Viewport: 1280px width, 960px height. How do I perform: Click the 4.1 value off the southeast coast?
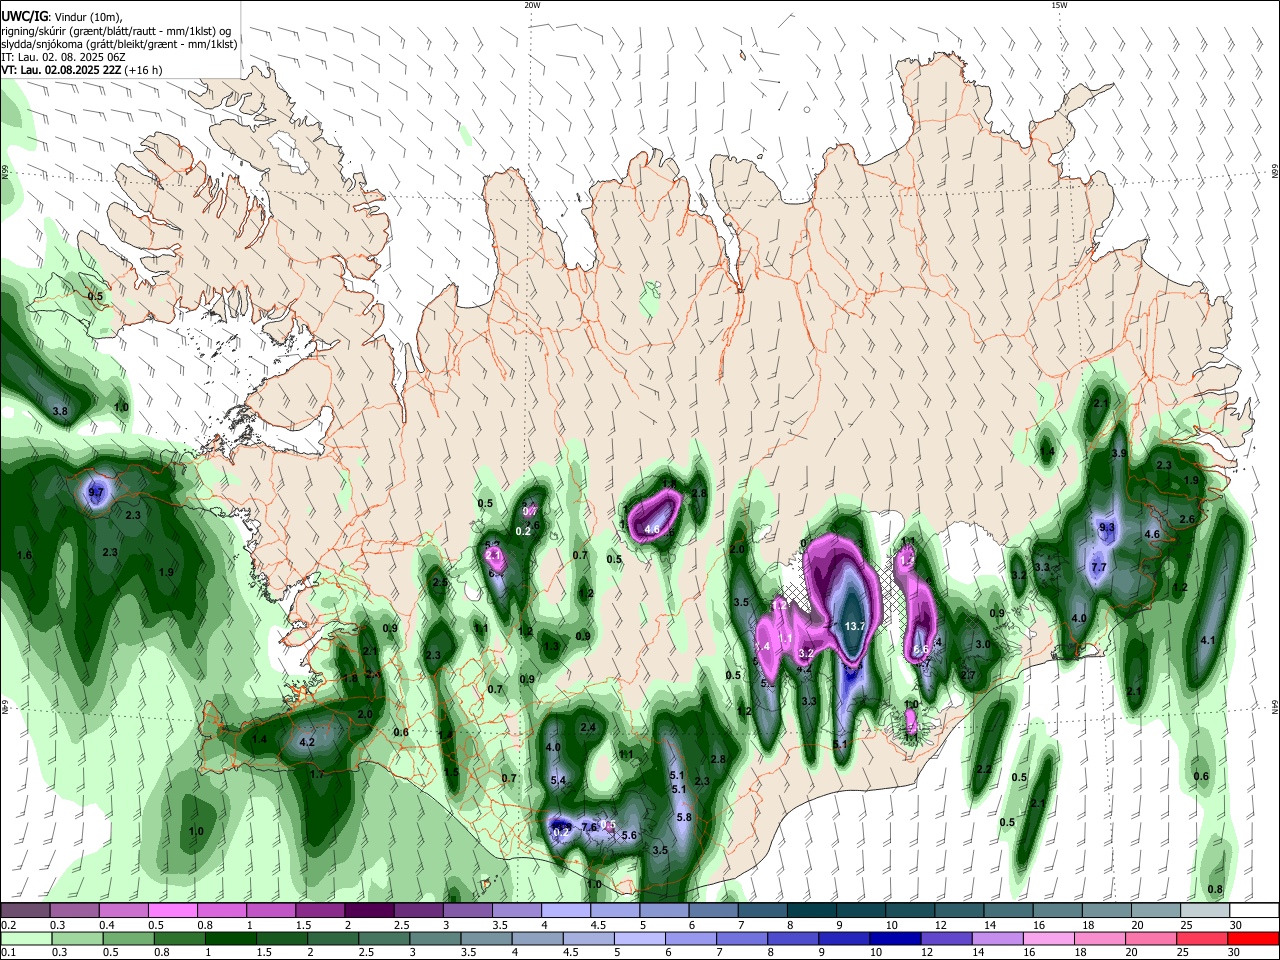pos(1207,640)
